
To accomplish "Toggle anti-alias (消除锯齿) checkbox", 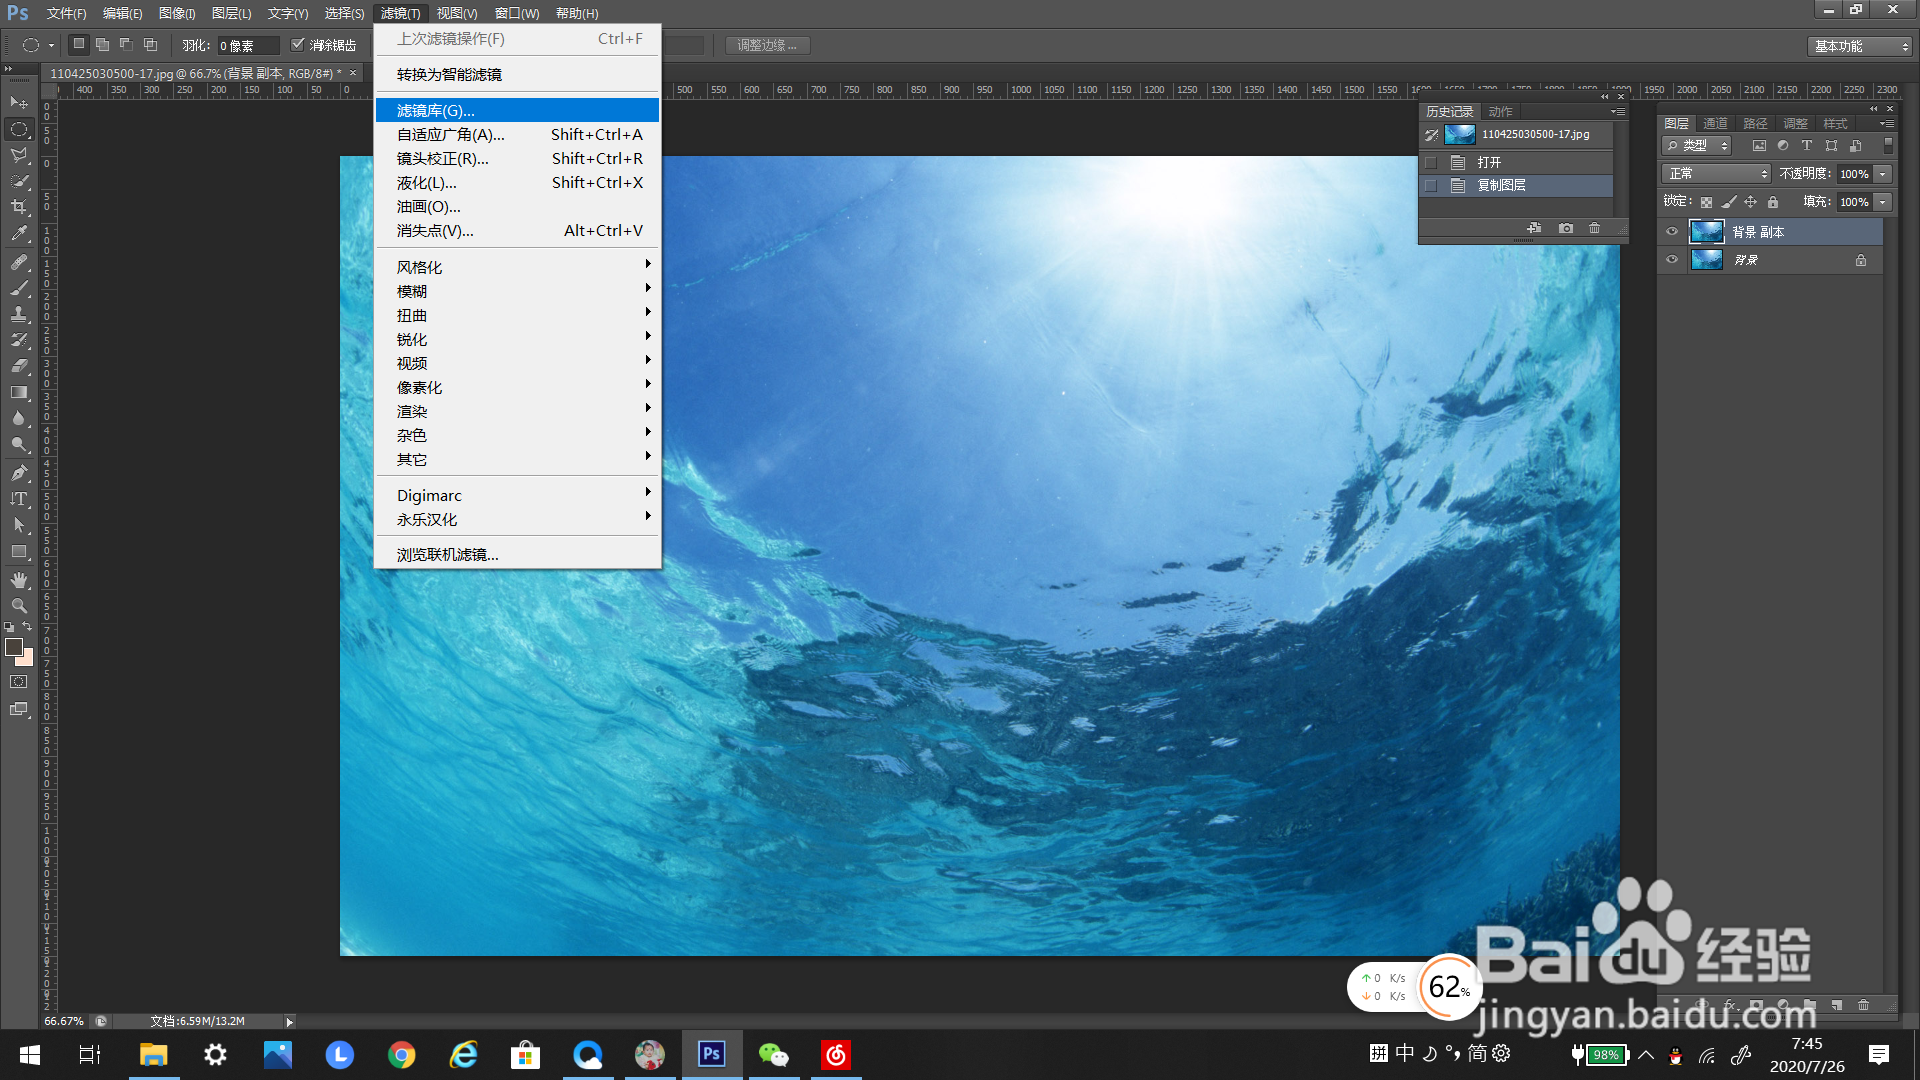I will coord(297,45).
